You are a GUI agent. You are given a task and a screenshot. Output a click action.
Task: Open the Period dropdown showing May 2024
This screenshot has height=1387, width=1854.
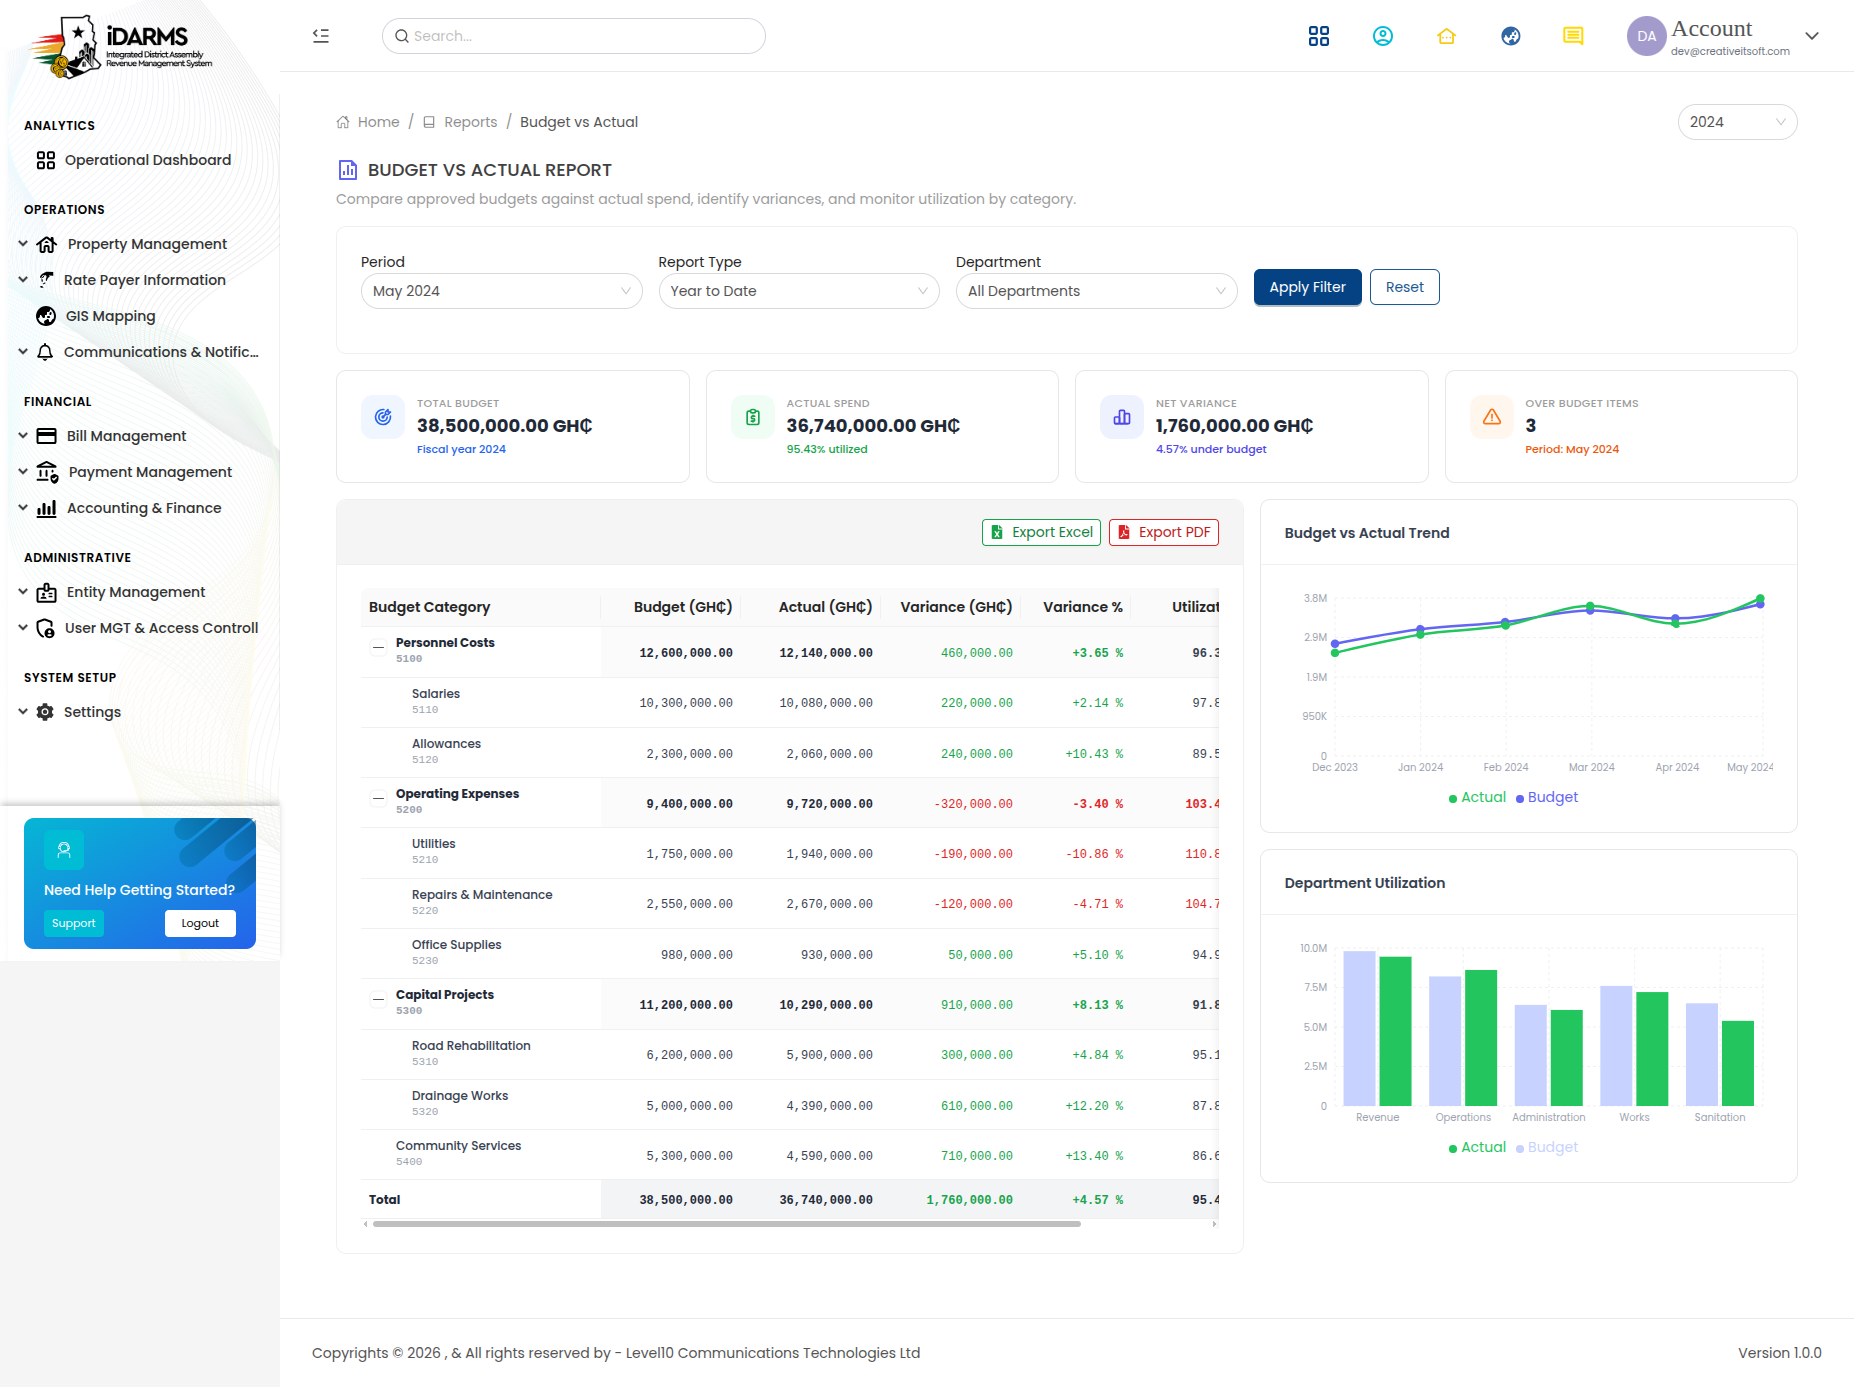(x=501, y=291)
